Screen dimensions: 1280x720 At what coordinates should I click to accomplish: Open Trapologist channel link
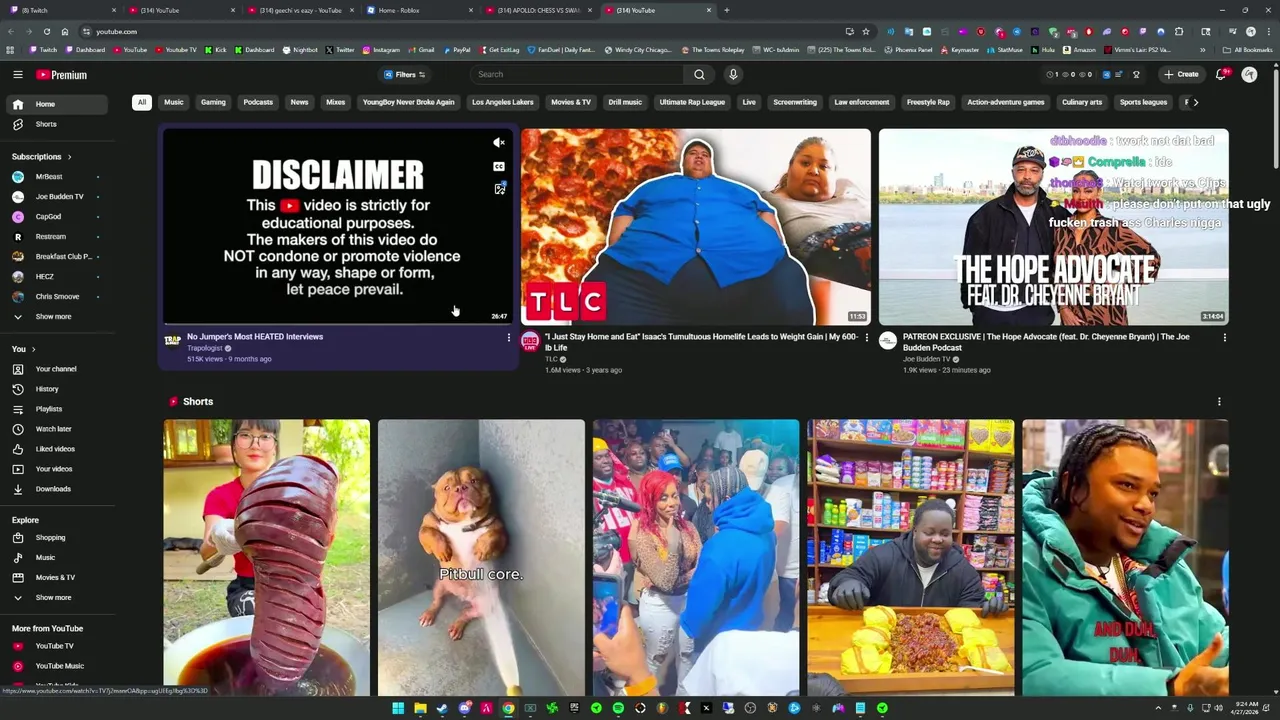[x=205, y=348]
